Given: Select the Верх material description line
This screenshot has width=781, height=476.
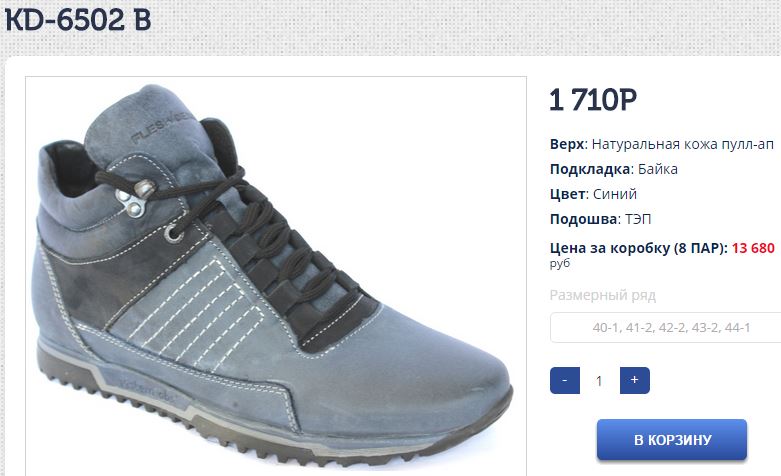Looking at the screenshot, I should (662, 144).
